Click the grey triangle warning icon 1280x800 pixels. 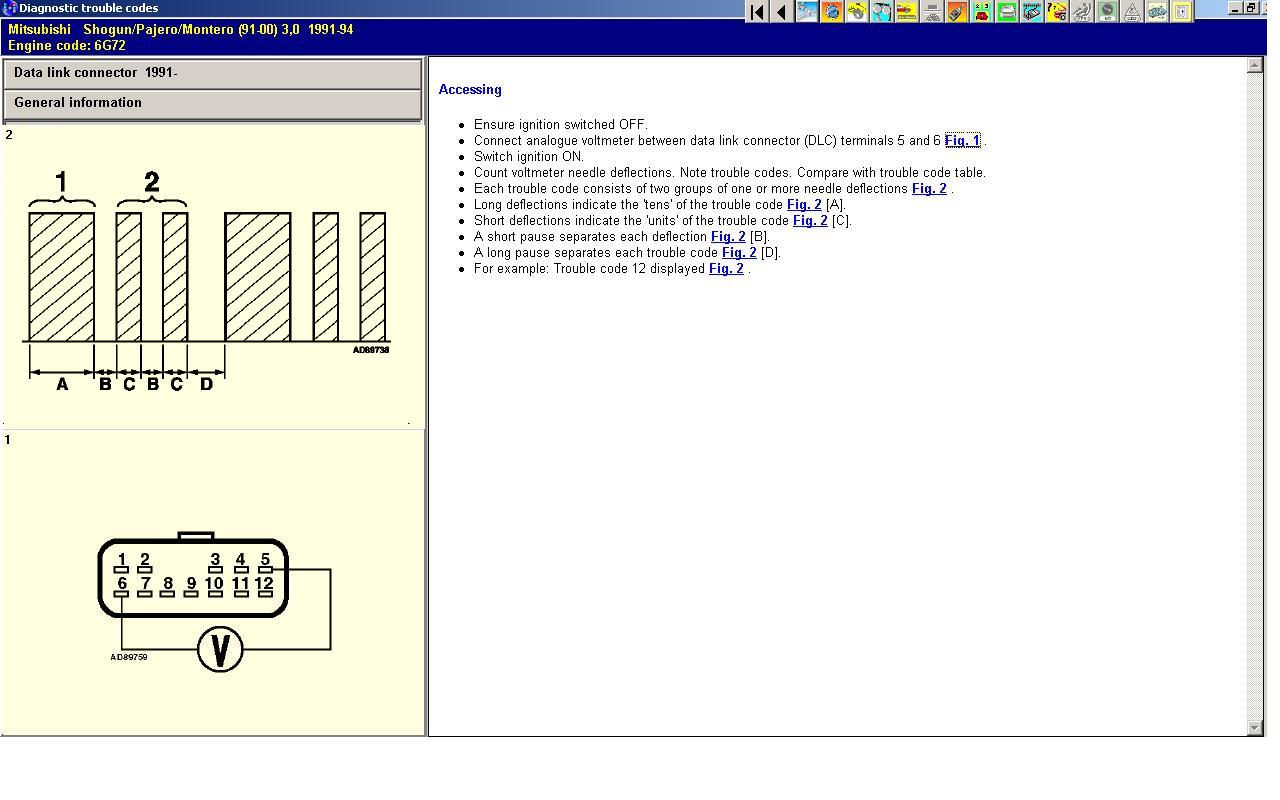pyautogui.click(x=1132, y=12)
